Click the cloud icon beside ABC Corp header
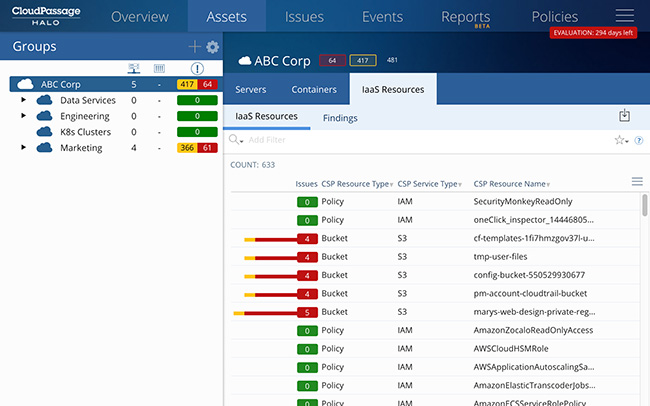Screen dimensions: 650x406 tap(245, 61)
